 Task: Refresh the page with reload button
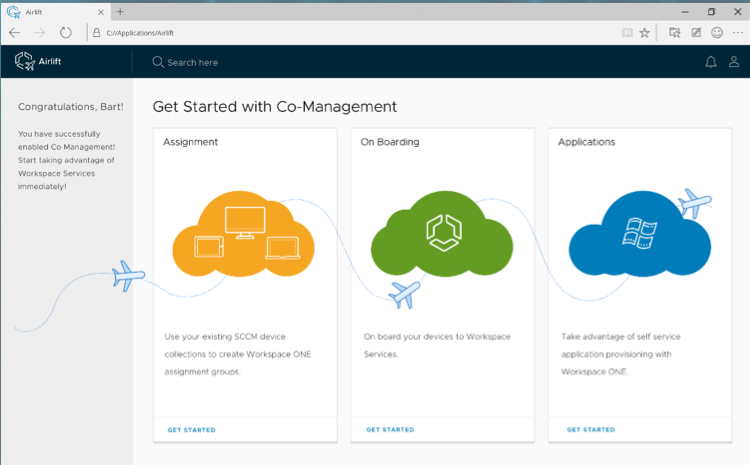coord(66,32)
